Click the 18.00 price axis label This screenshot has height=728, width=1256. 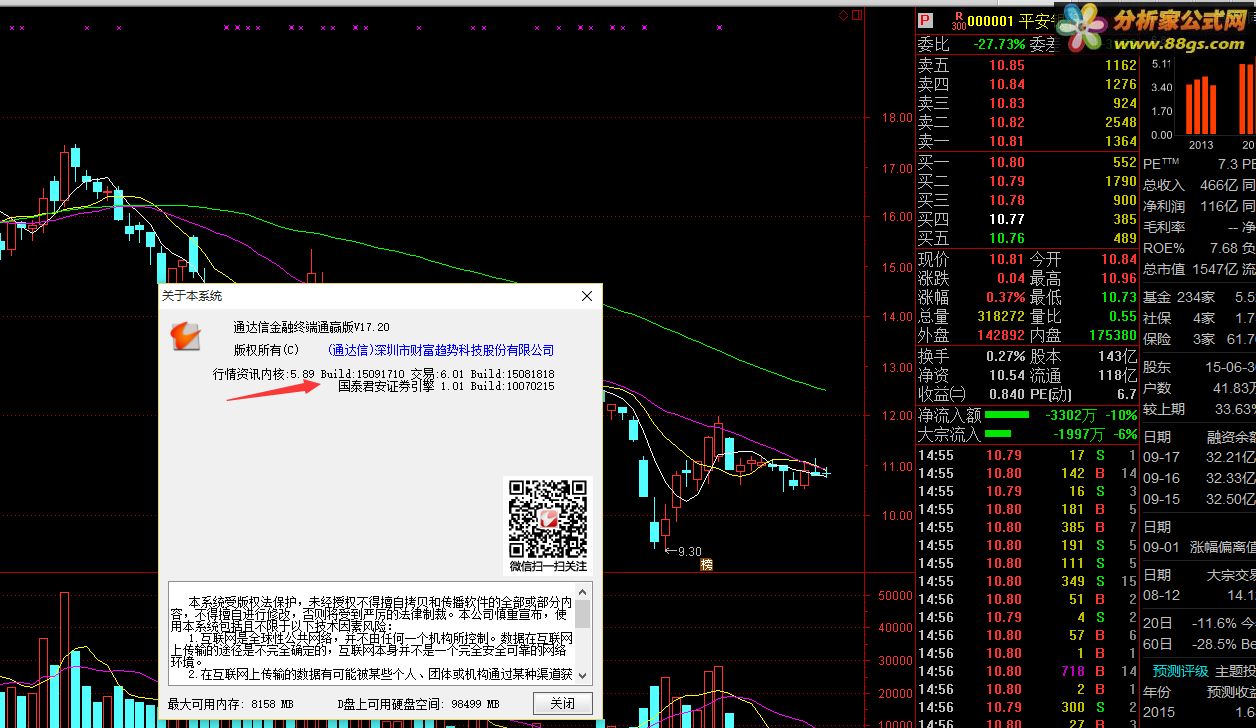(895, 117)
